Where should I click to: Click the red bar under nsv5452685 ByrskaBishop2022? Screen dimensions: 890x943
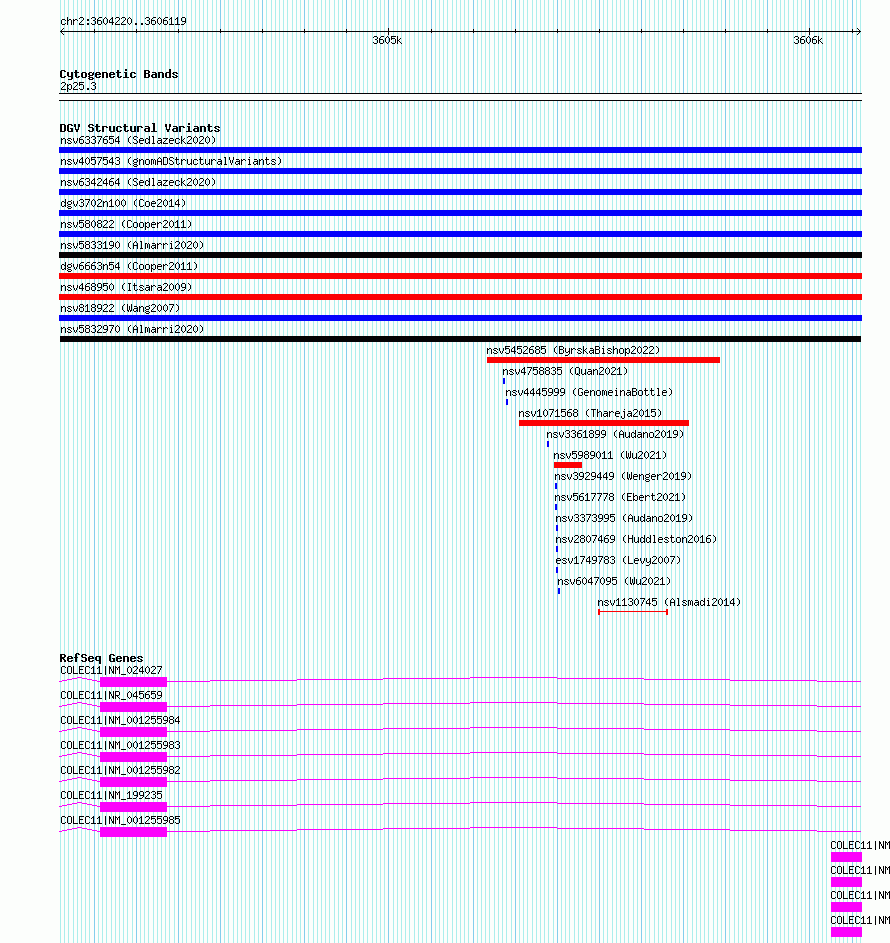(603, 360)
